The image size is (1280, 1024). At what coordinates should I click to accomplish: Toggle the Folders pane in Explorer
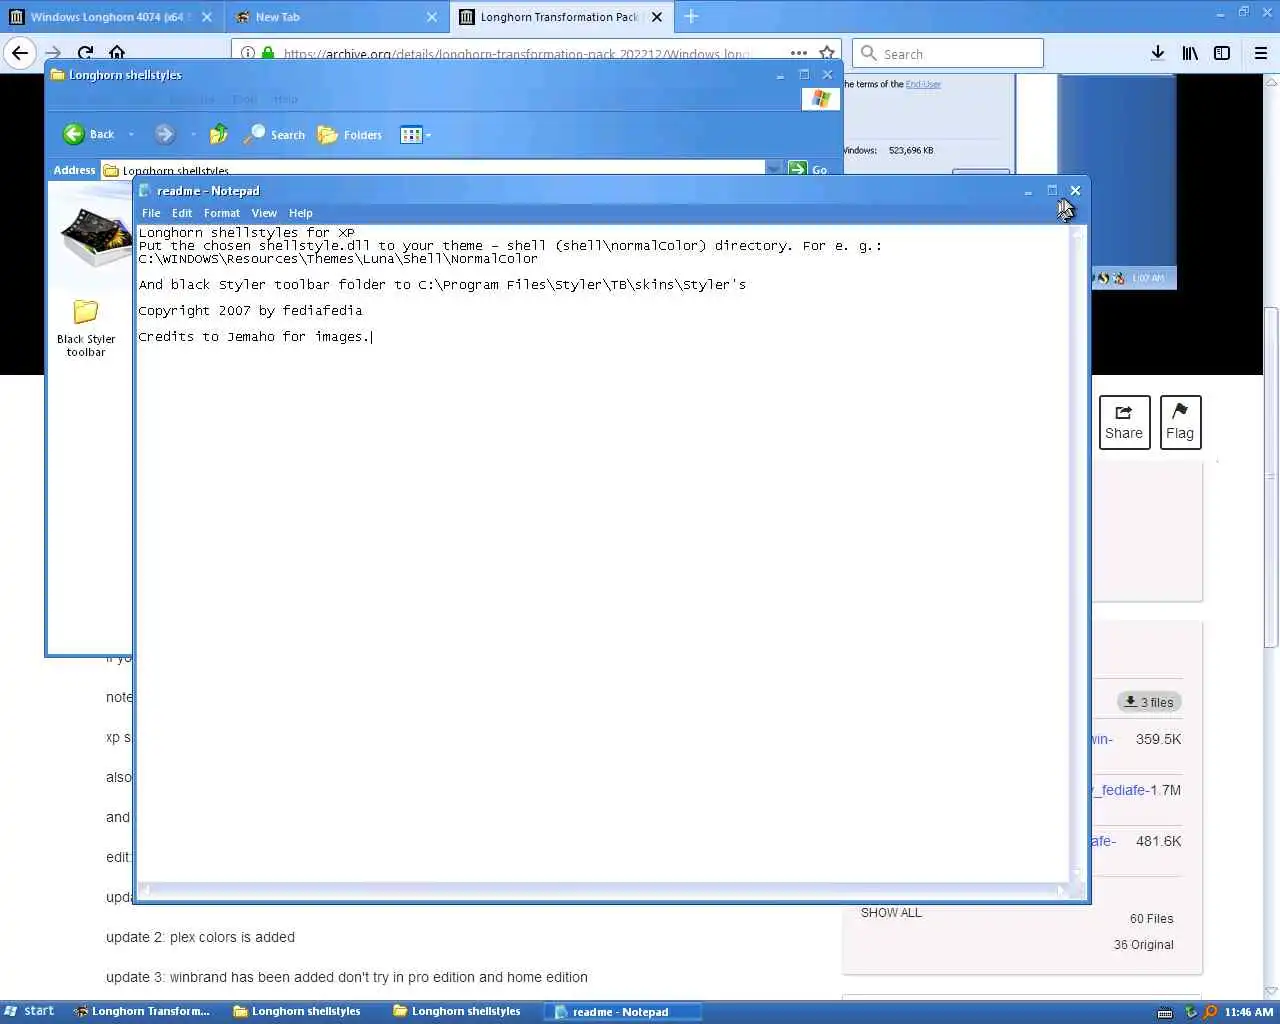[x=350, y=134]
